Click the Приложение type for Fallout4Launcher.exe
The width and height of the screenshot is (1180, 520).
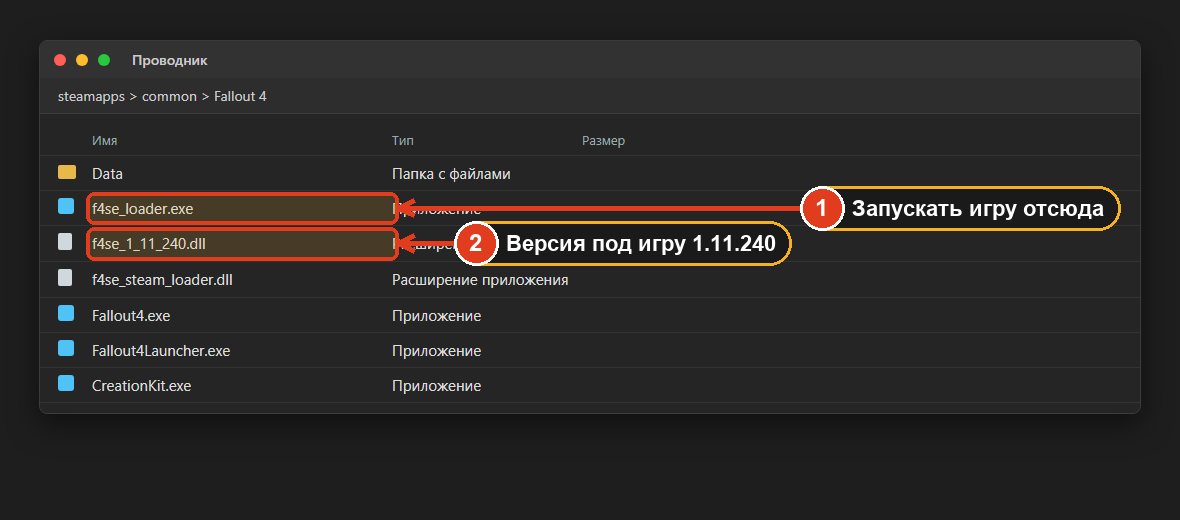(x=436, y=351)
